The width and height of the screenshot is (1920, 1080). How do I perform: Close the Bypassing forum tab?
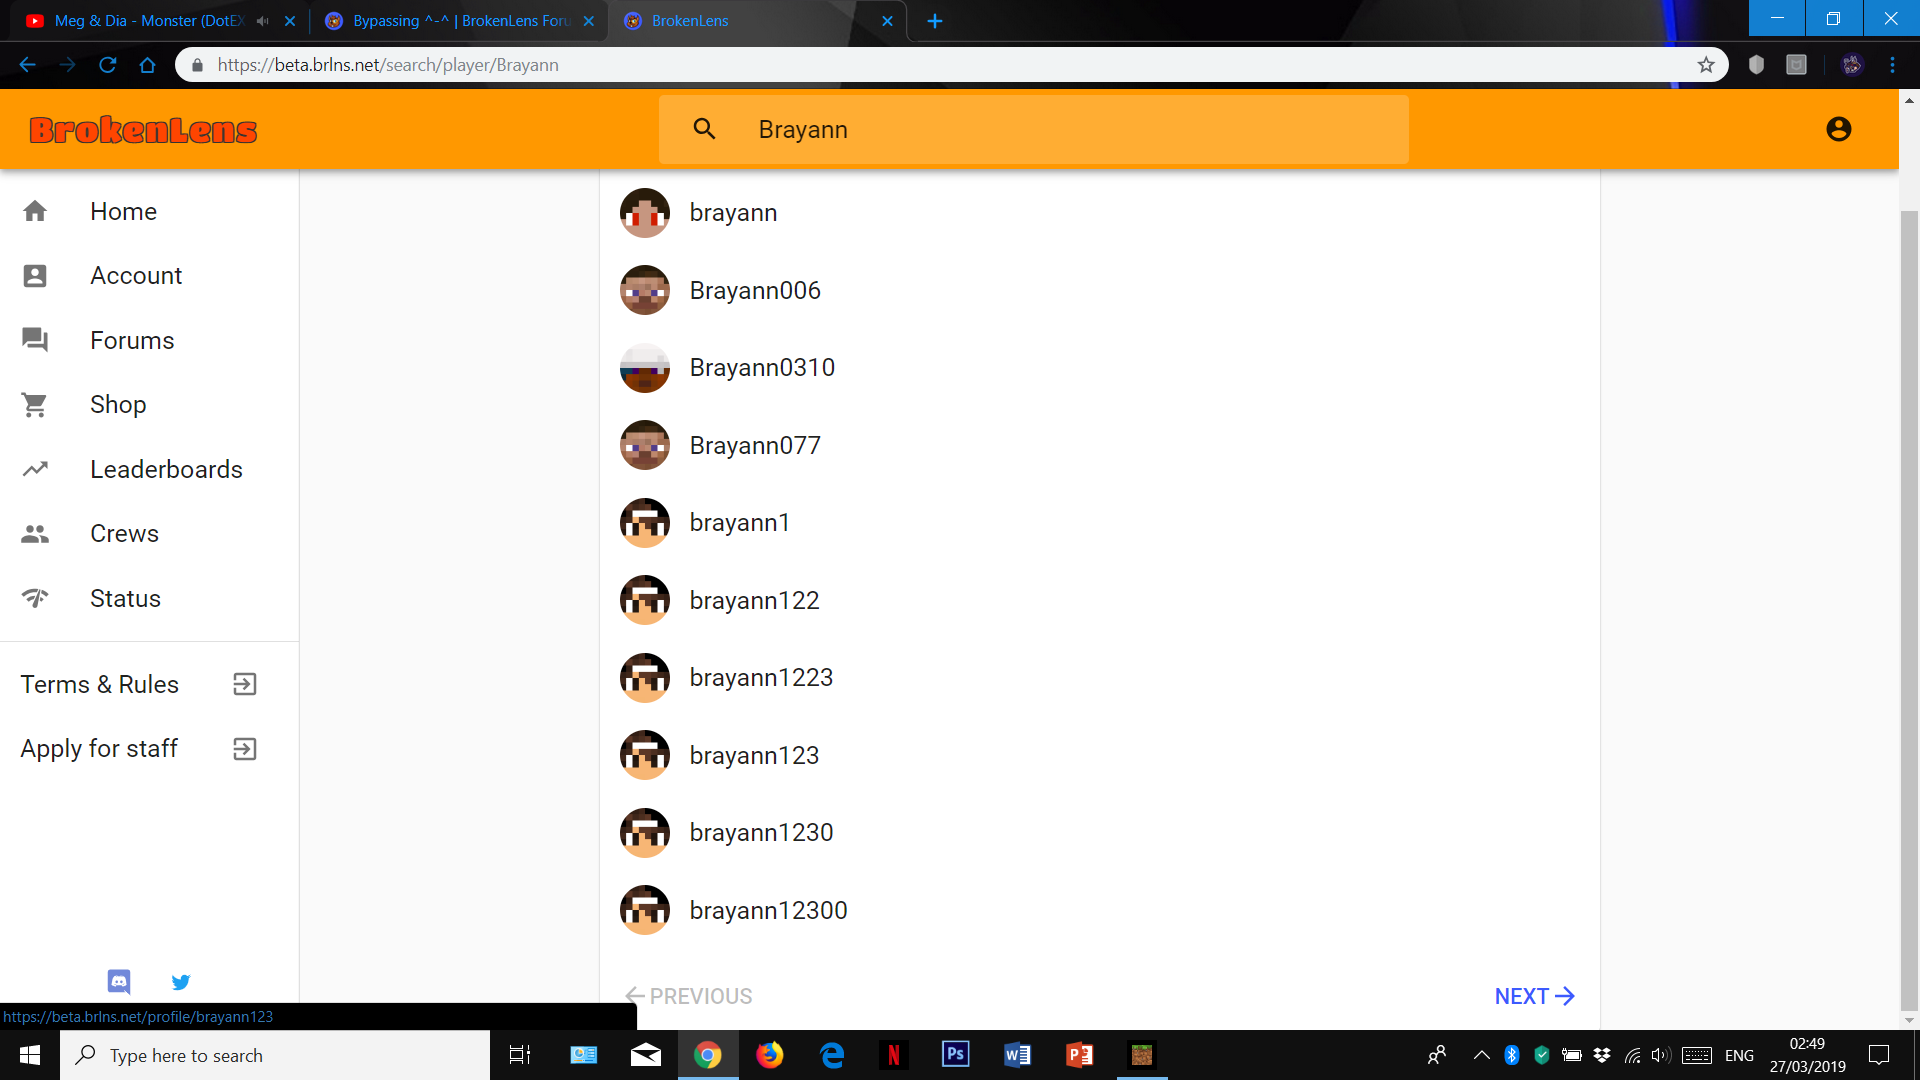tap(588, 21)
